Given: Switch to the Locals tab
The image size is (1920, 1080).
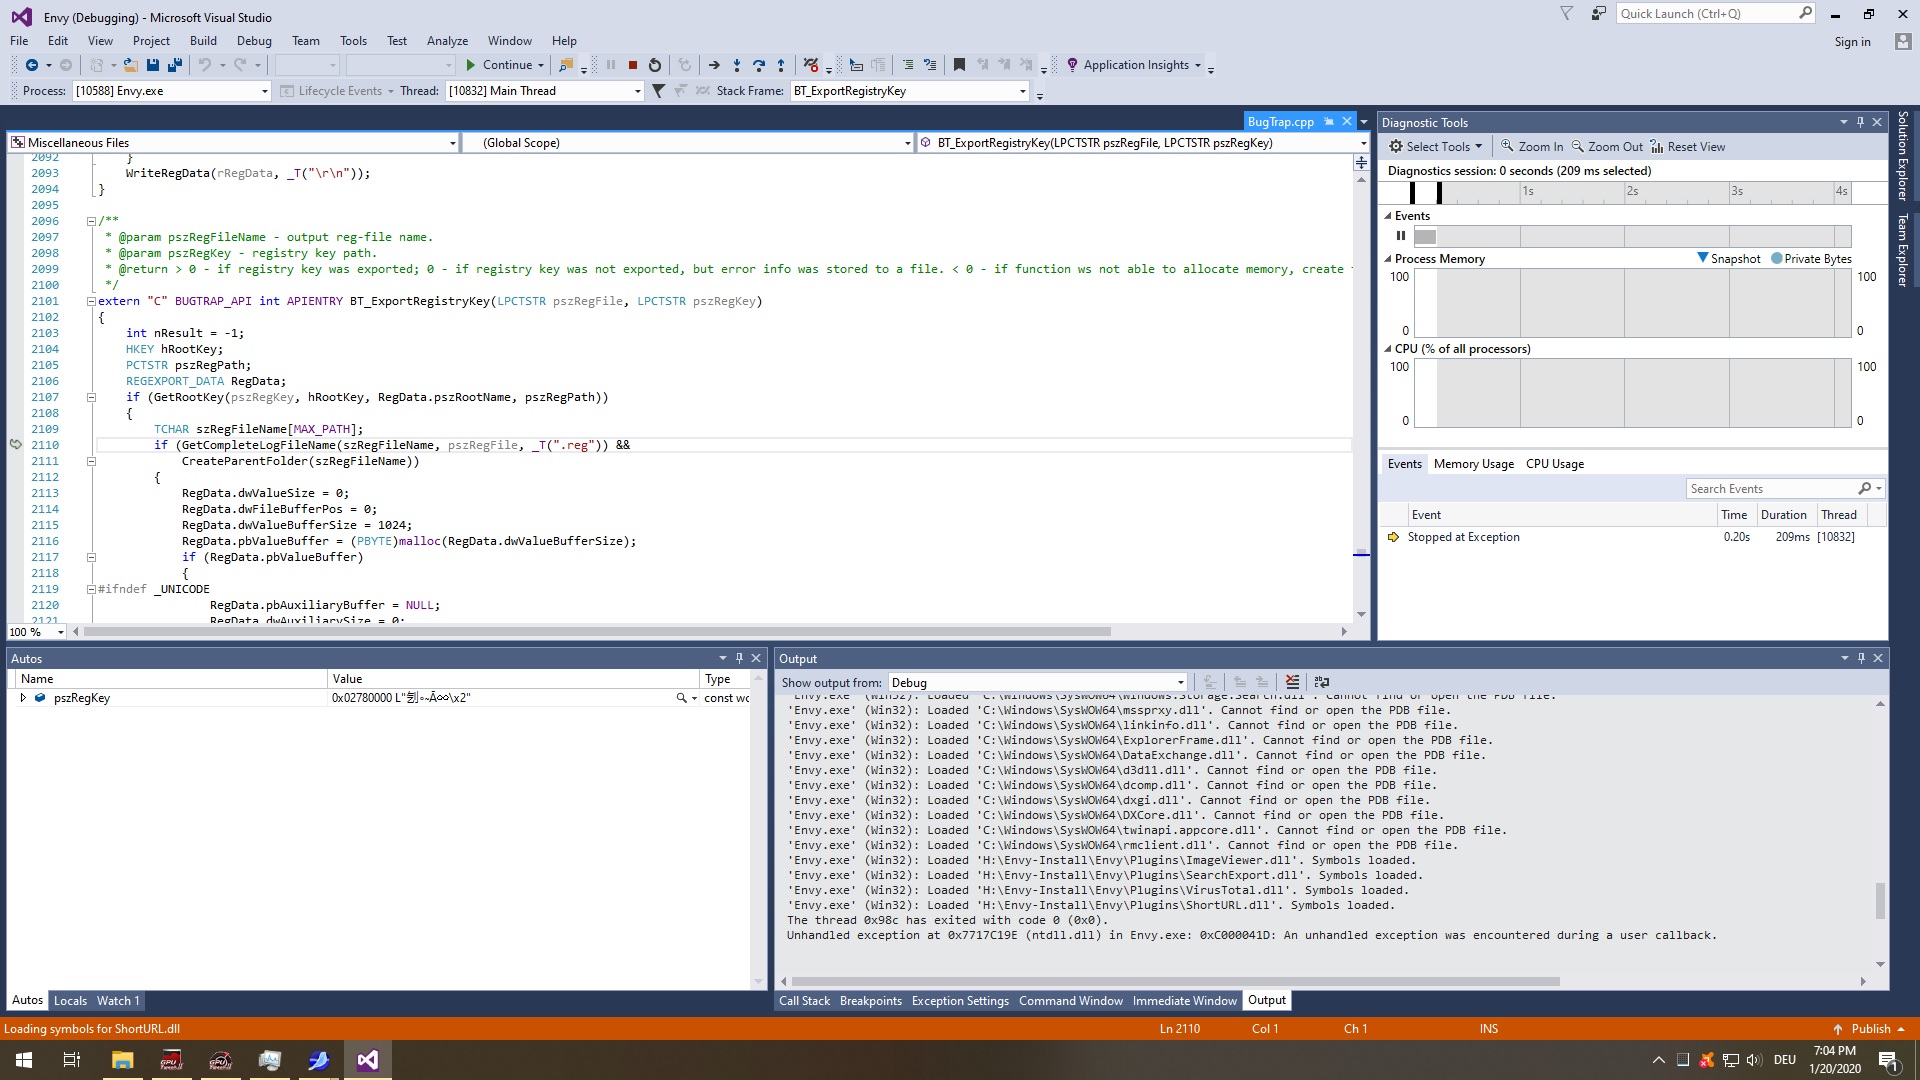Looking at the screenshot, I should pos(70,1000).
